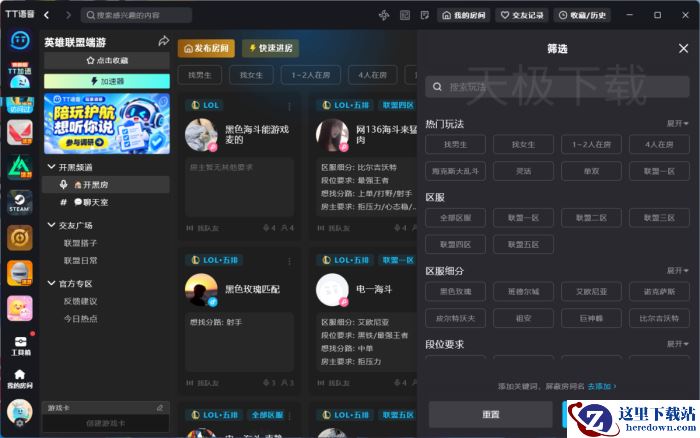Click the 去添加 link
Viewport: 700px width, 438px height.
click(601, 386)
